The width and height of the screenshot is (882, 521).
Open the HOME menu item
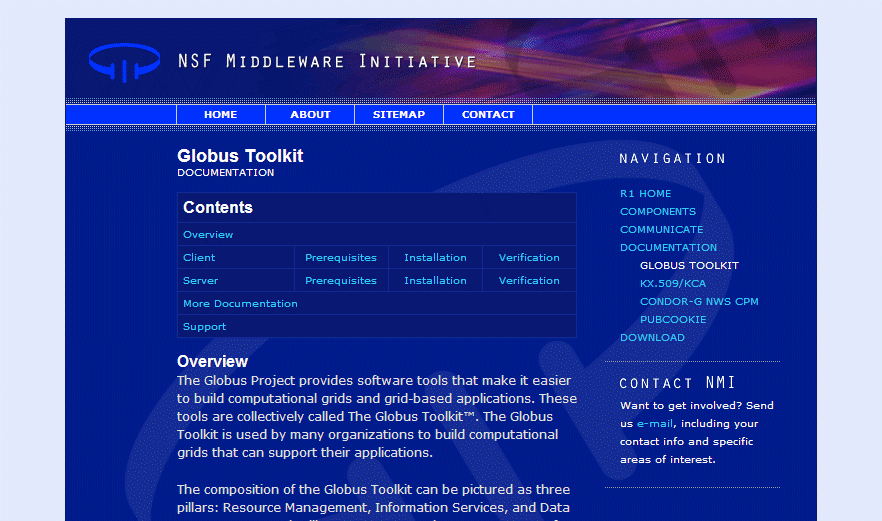coord(220,115)
